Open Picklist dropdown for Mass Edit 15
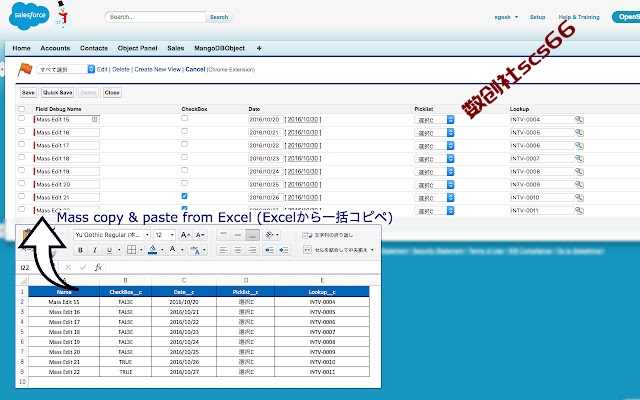 pos(434,120)
